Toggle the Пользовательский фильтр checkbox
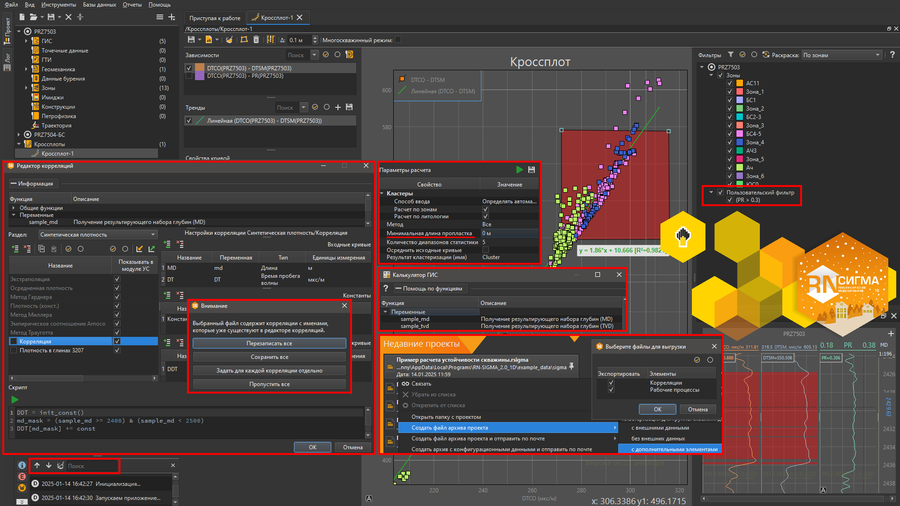The width and height of the screenshot is (900, 506). [x=721, y=190]
